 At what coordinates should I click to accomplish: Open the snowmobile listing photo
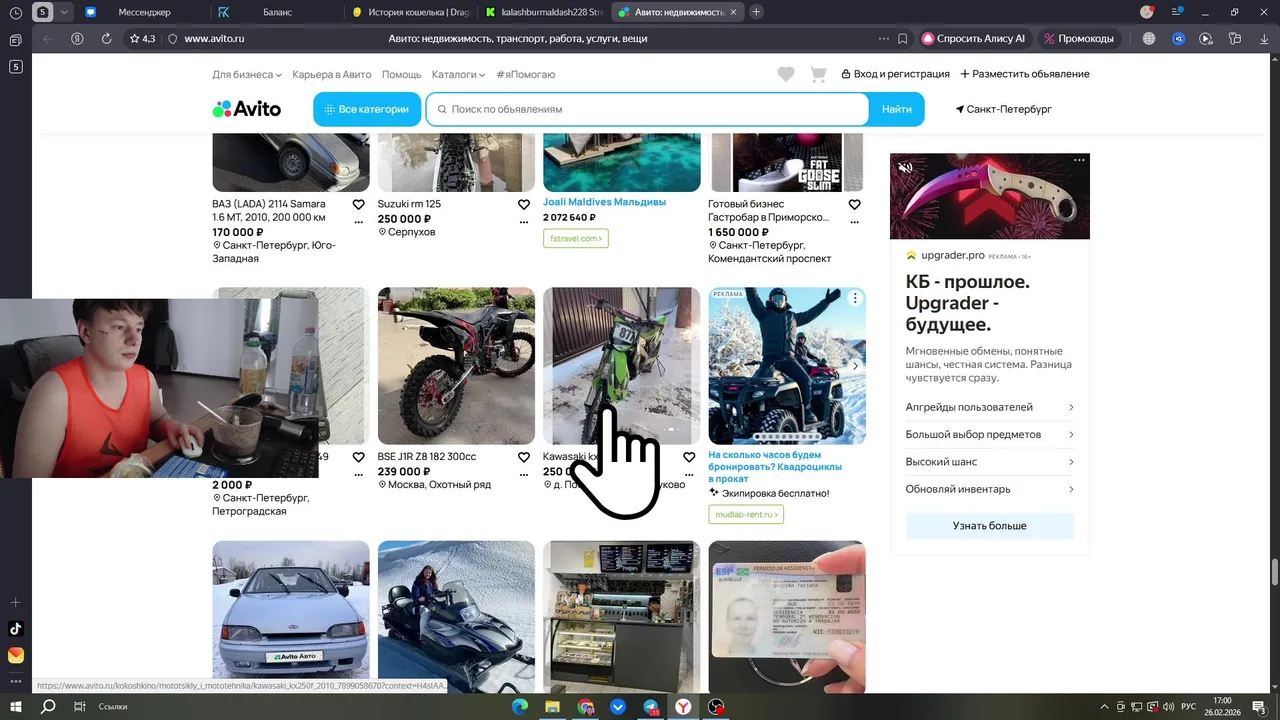[x=456, y=616]
